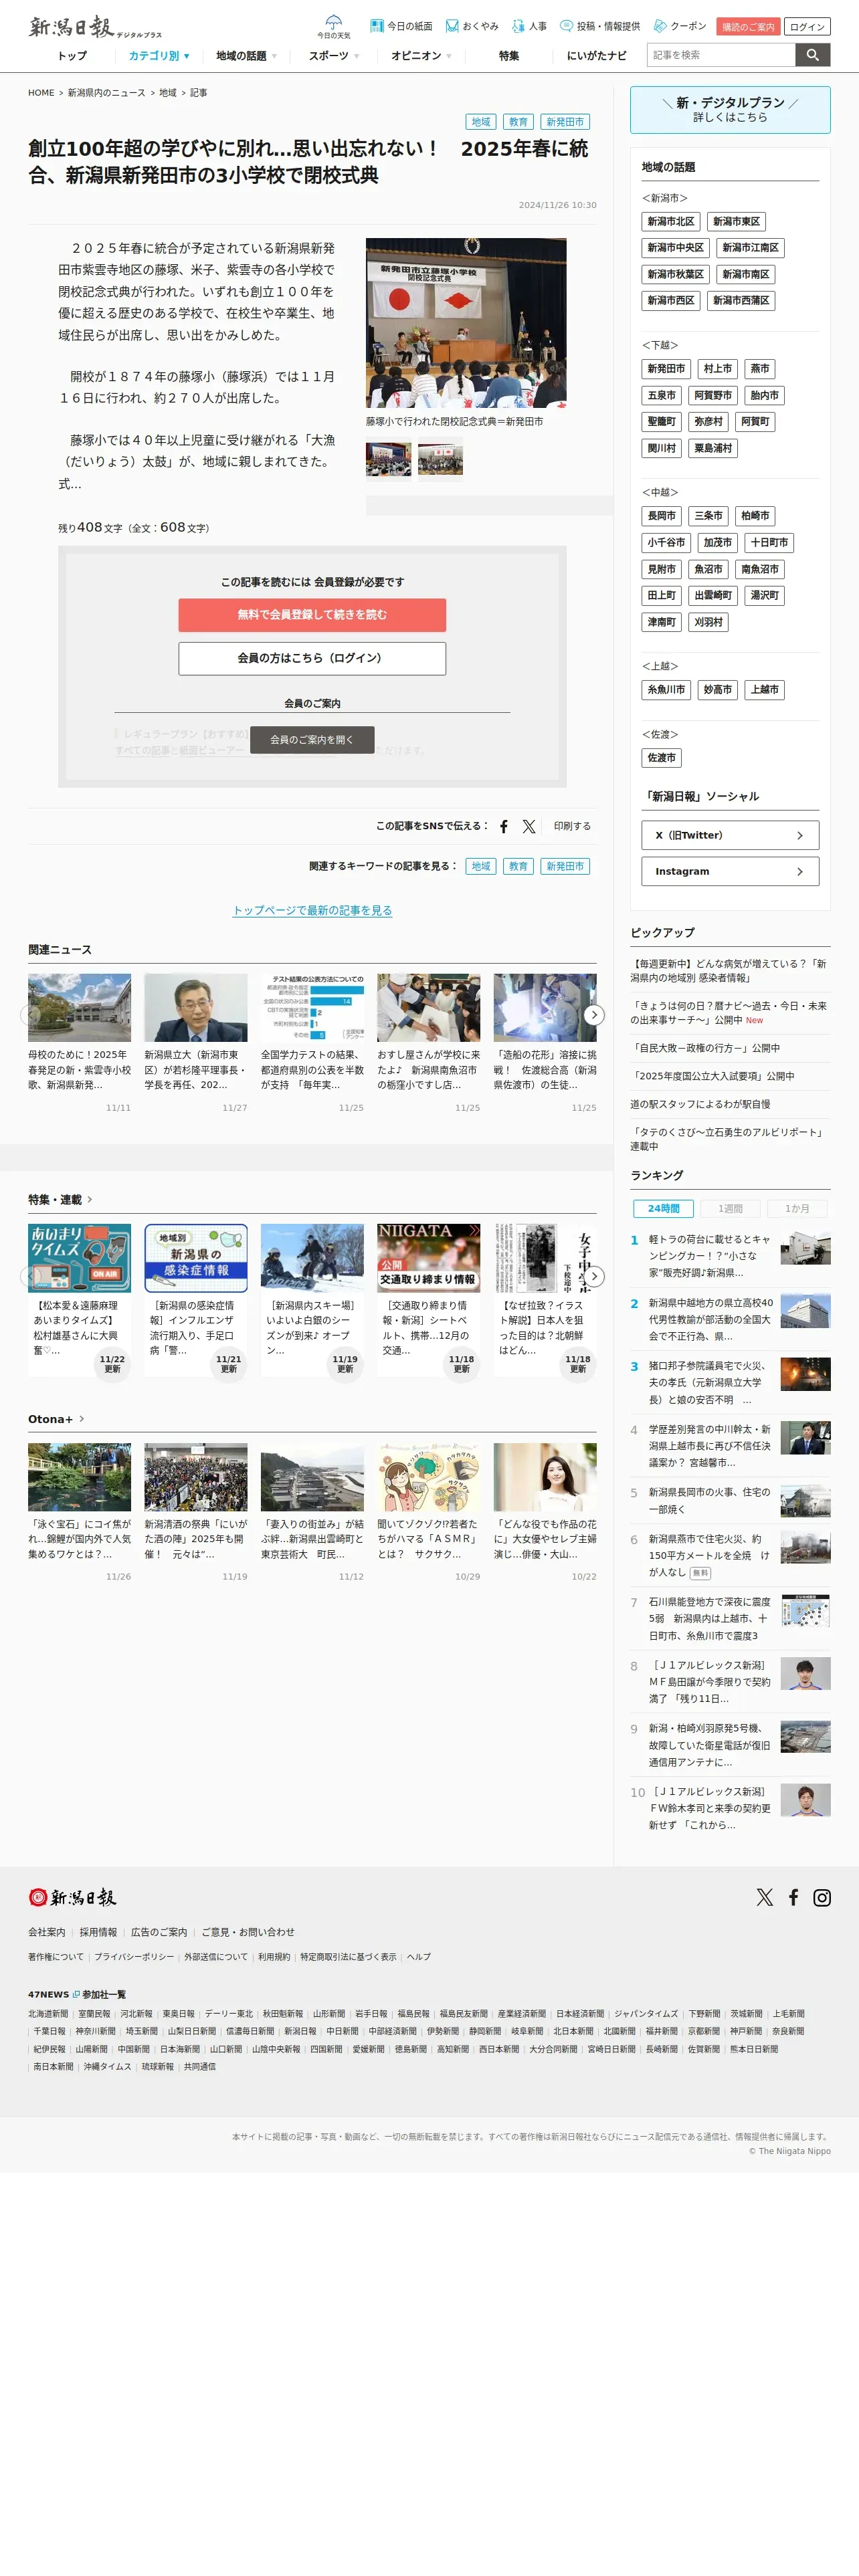This screenshot has width=859, height=2576.
Task: Open 「自民大敗－政権の行方－」 pickup link
Action: click(x=705, y=1048)
